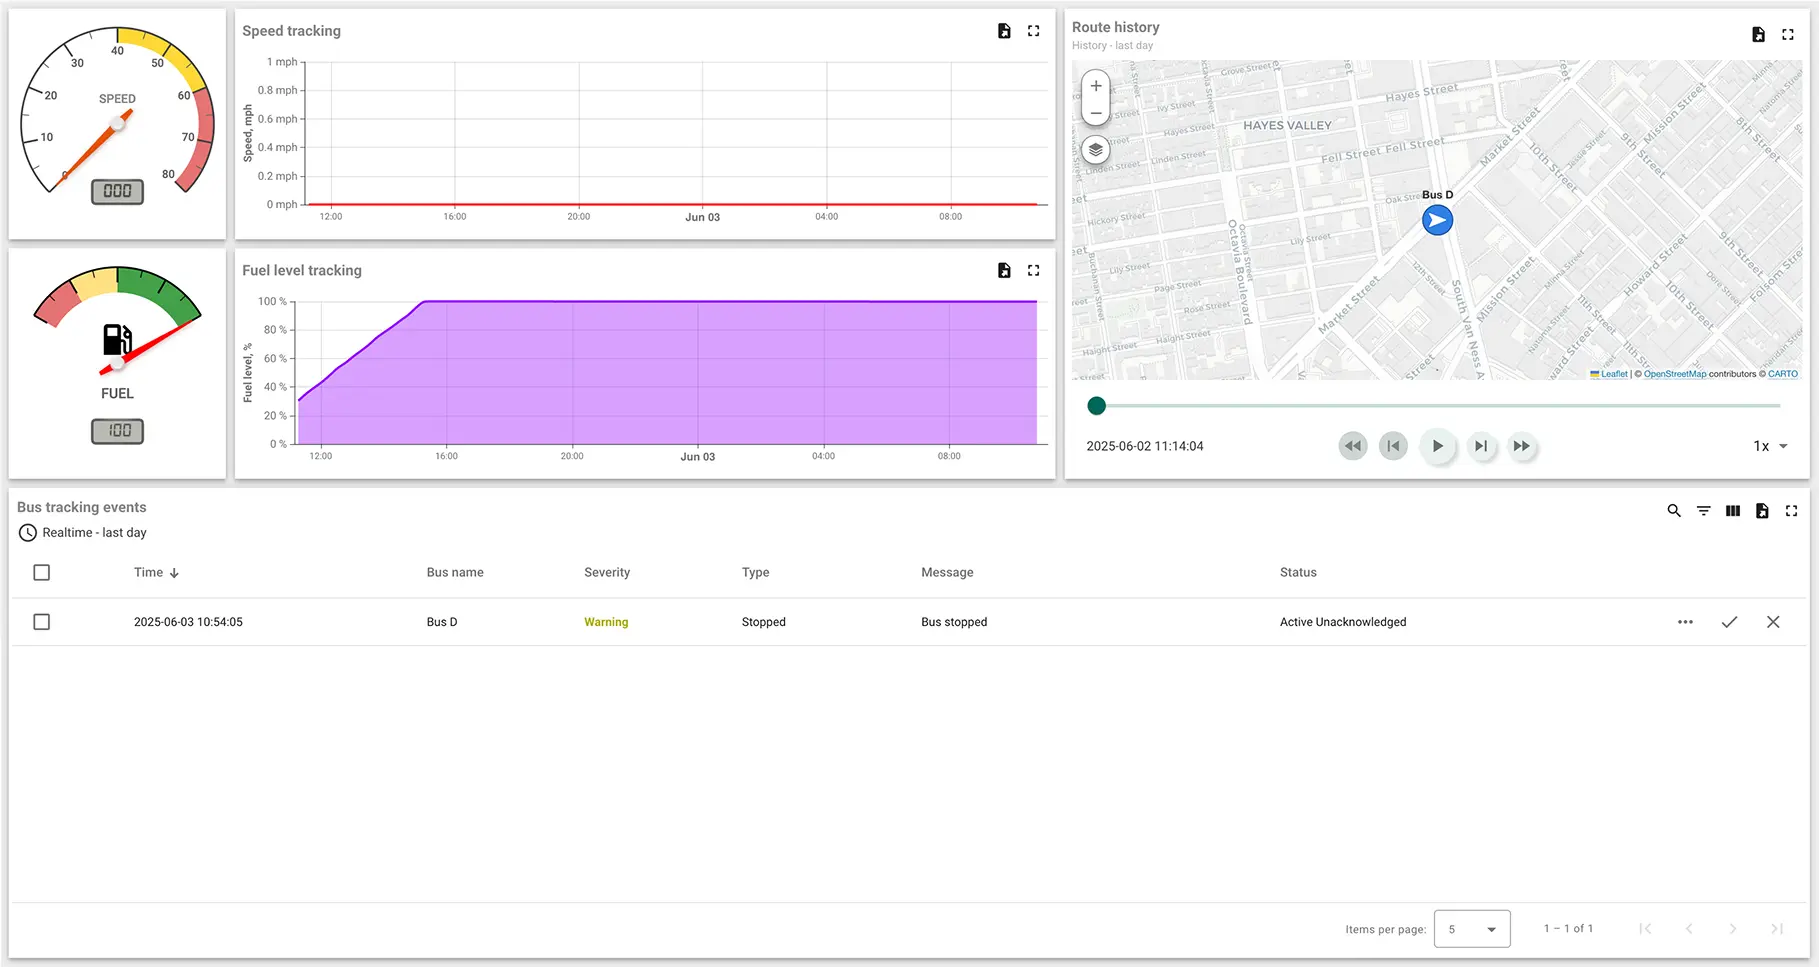Open events table filter
This screenshot has height=967, width=1819.
1703,511
